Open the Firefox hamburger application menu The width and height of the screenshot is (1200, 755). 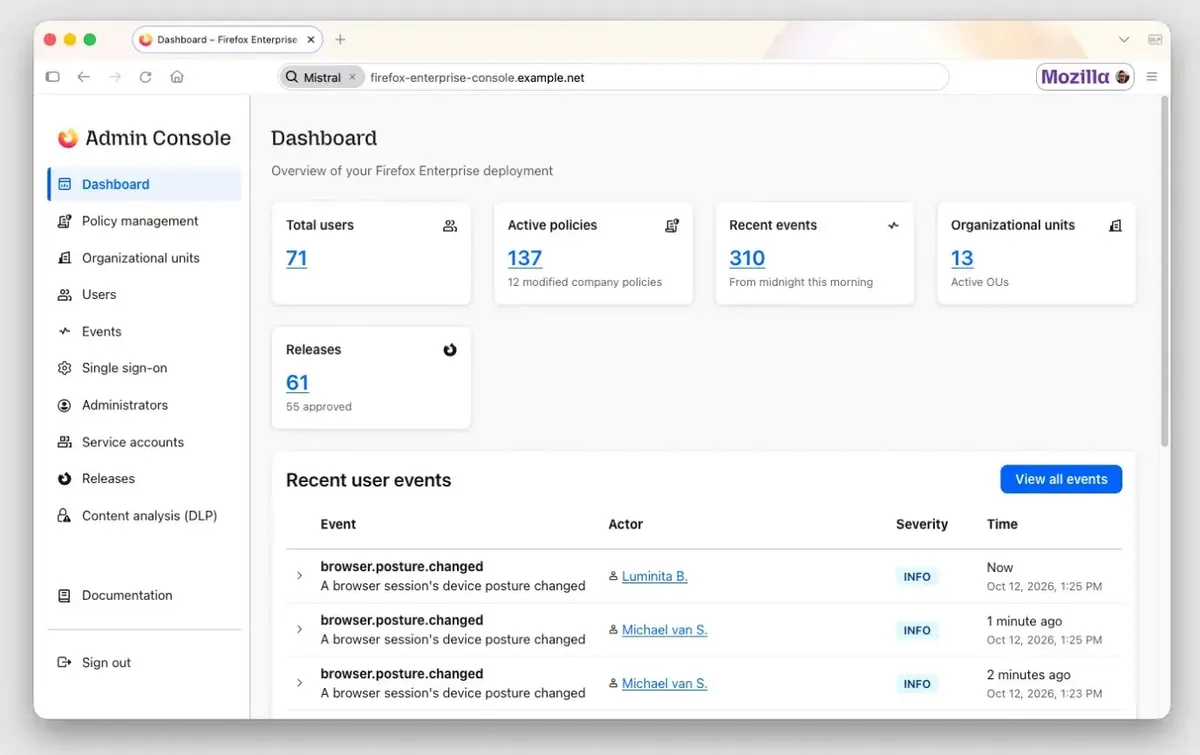pos(1152,77)
